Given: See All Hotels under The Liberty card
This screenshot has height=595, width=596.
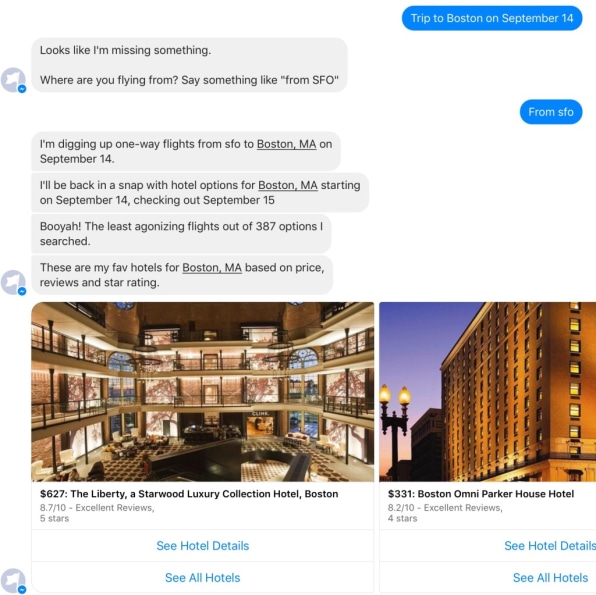Looking at the screenshot, I should tap(203, 578).
